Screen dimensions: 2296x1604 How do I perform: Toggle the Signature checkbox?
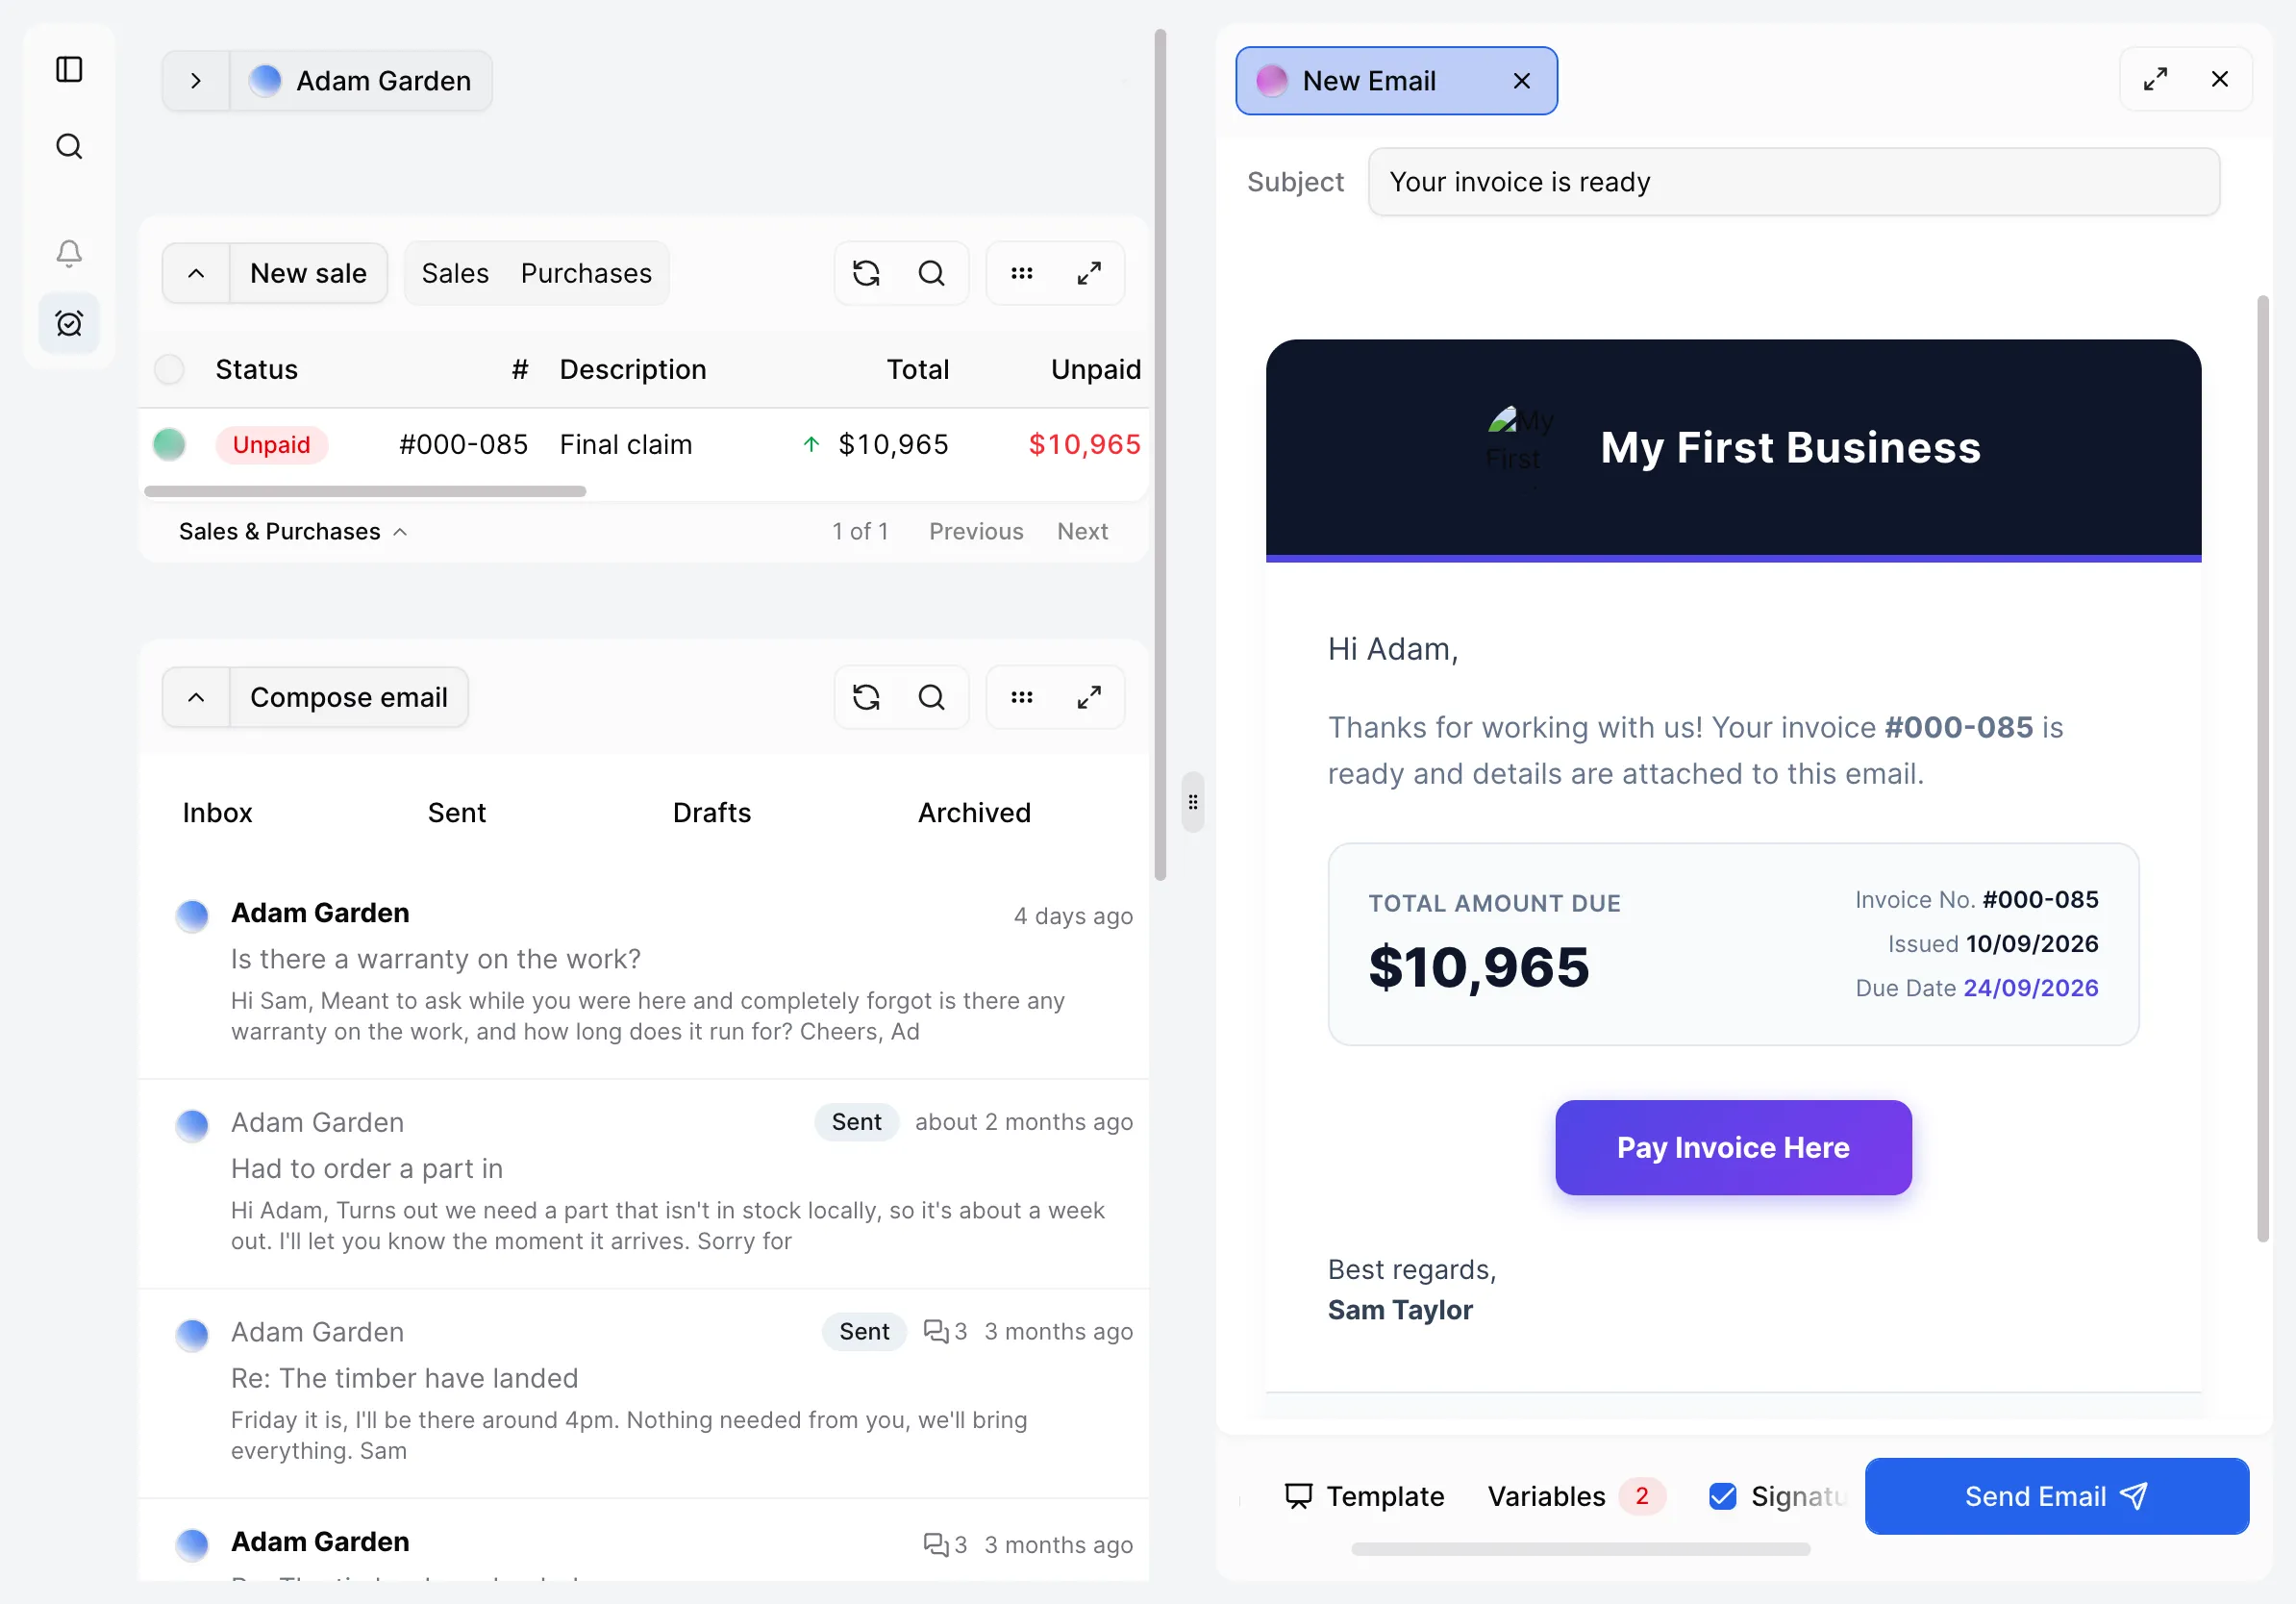click(x=1722, y=1496)
